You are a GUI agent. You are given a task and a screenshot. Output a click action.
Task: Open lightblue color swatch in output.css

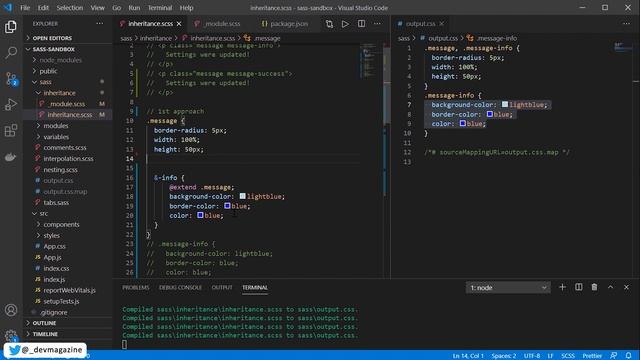[505, 104]
